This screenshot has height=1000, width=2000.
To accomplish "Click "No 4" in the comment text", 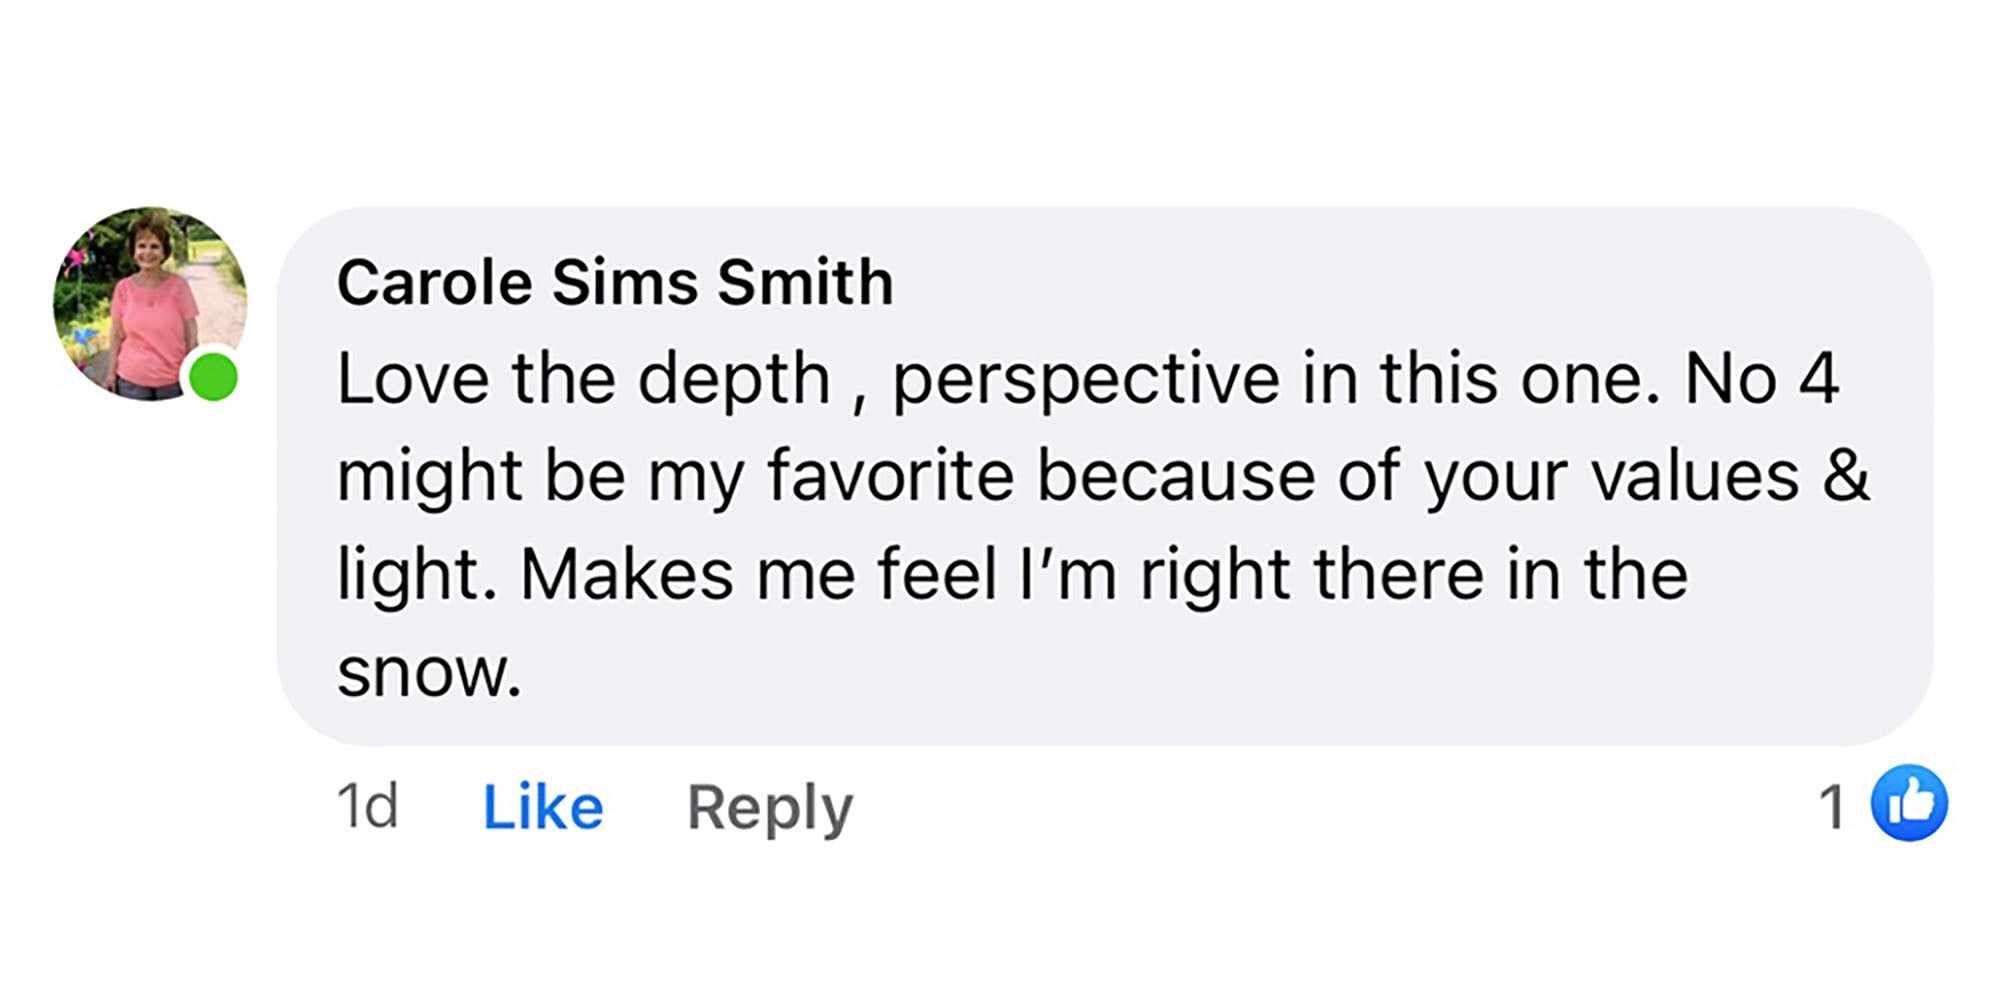I will (x=1761, y=379).
